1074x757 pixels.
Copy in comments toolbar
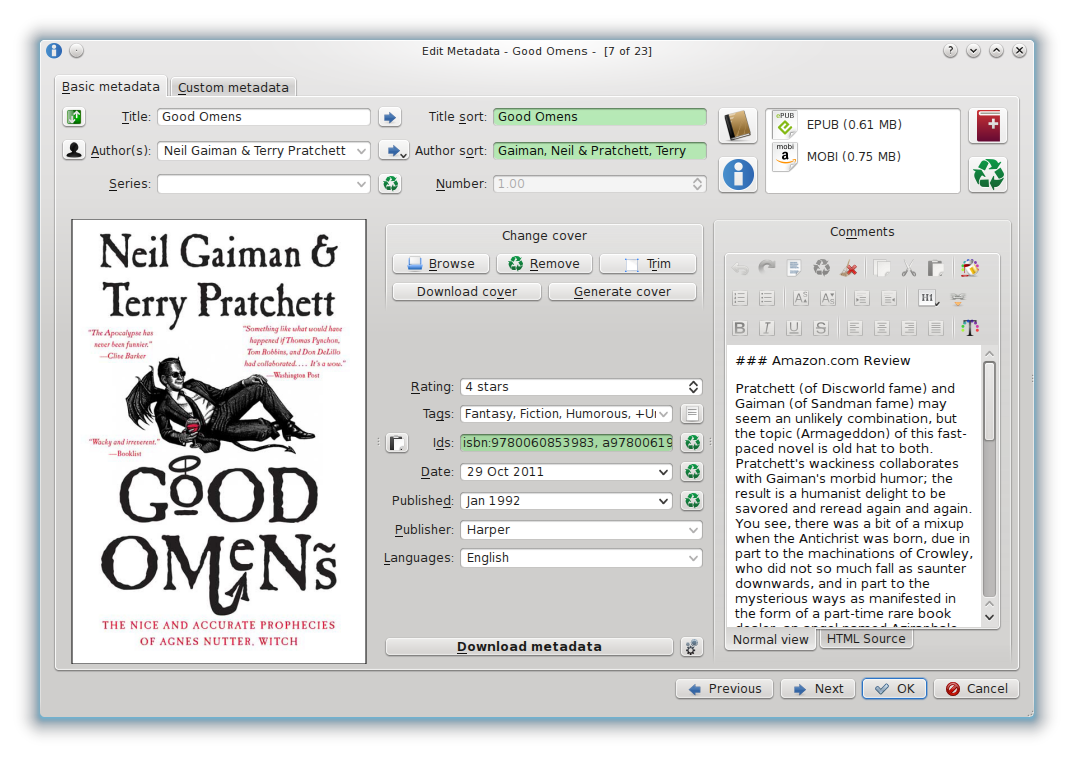click(882, 269)
